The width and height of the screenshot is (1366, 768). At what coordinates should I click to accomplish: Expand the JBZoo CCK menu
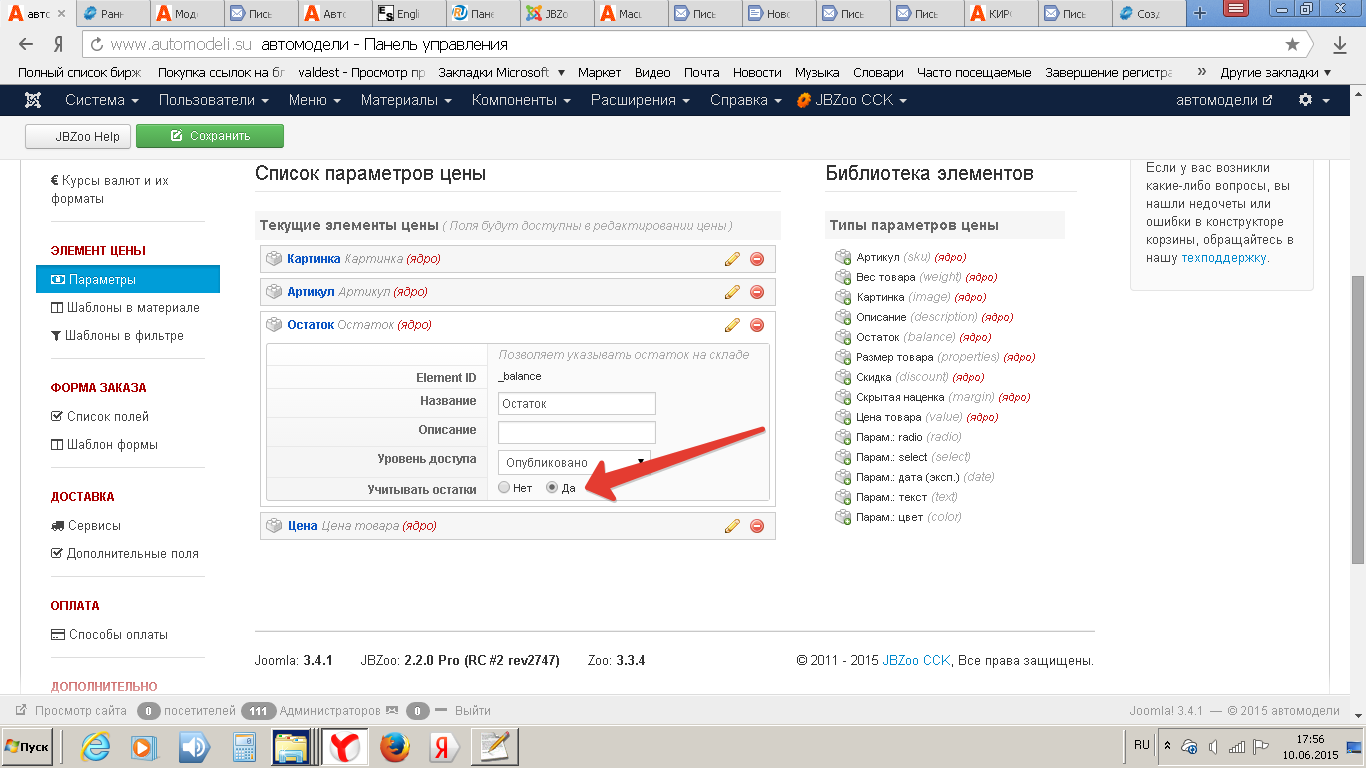(x=852, y=100)
